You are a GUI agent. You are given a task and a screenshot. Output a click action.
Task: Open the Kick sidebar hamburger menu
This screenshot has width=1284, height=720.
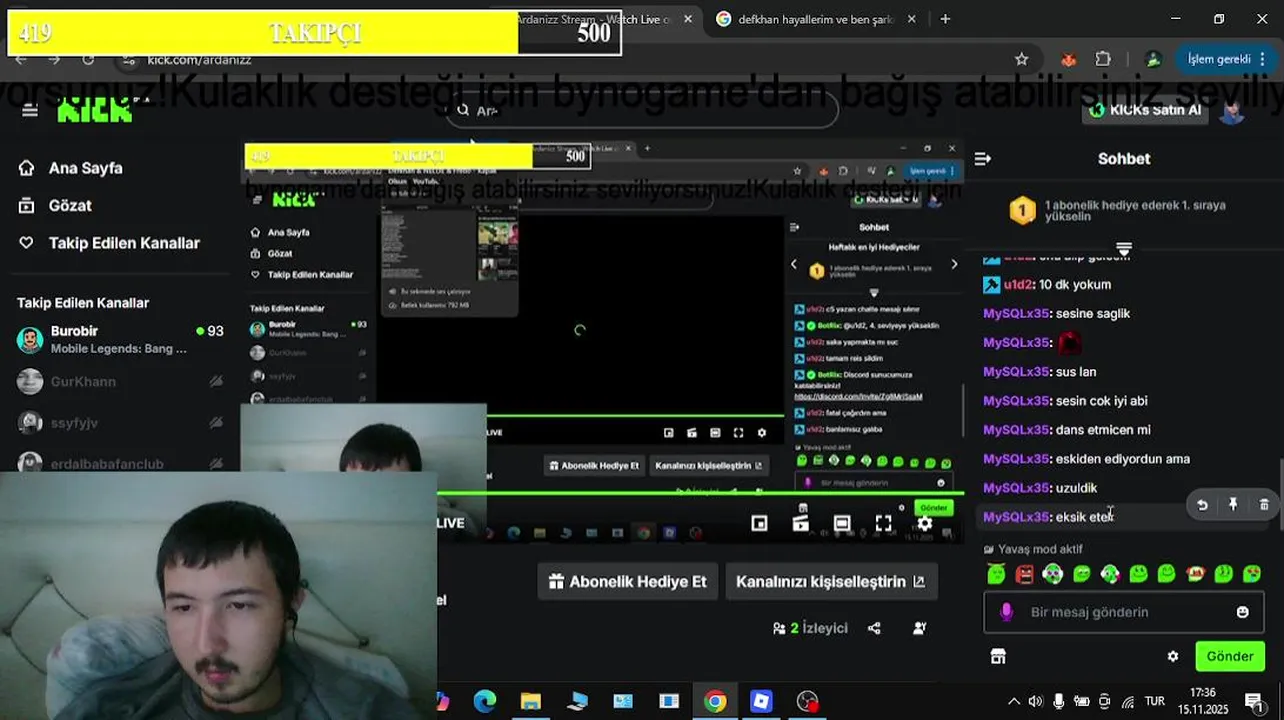click(30, 110)
